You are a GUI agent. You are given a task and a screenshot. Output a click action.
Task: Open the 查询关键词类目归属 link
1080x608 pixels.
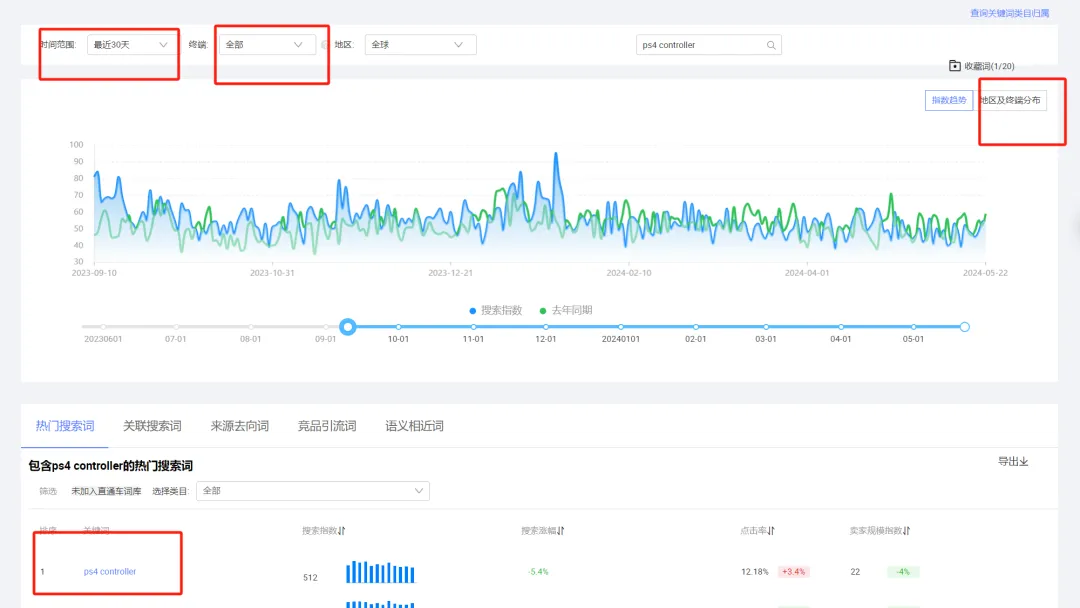tap(1010, 13)
